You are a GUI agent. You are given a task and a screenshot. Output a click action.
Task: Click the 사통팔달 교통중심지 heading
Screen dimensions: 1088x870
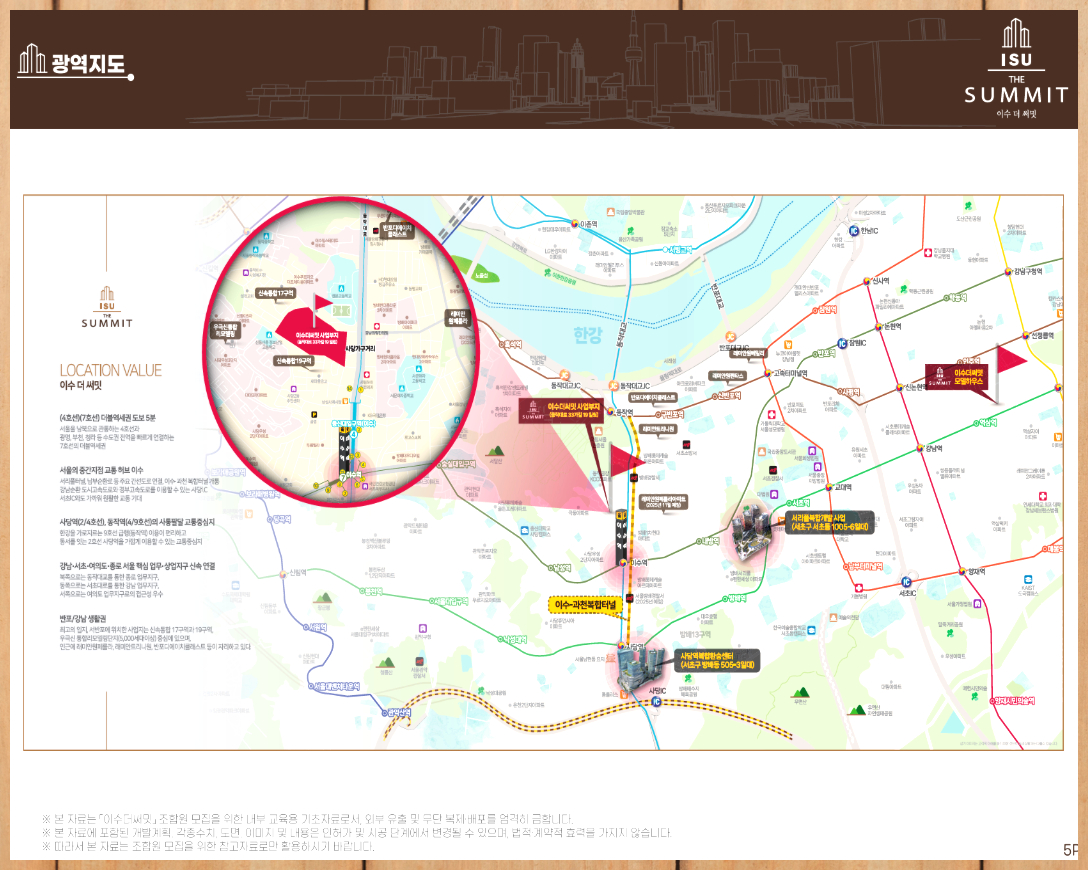tap(137, 522)
